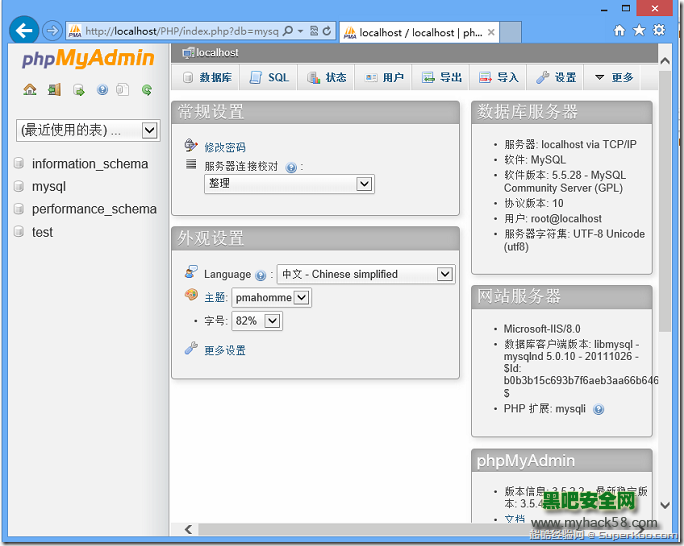Open the pmahomme theme dropdown
684x546 pixels.
pyautogui.click(x=271, y=298)
